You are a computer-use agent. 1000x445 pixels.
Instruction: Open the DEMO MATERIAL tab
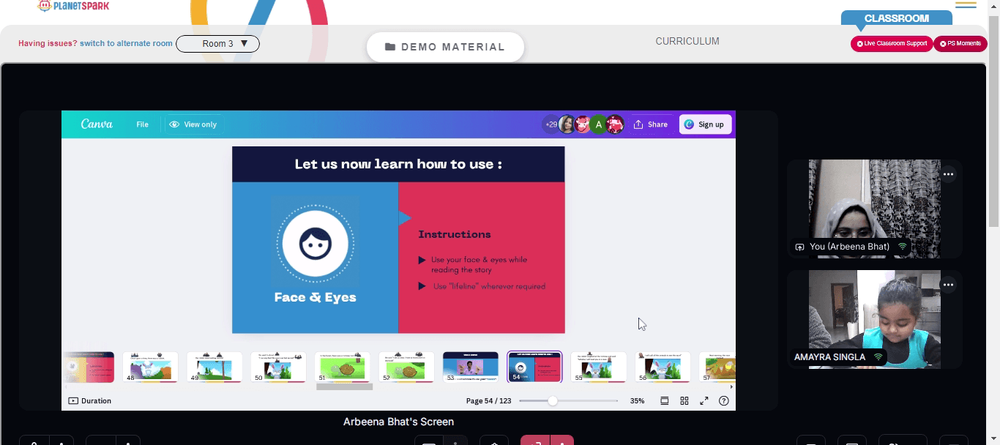tap(445, 47)
